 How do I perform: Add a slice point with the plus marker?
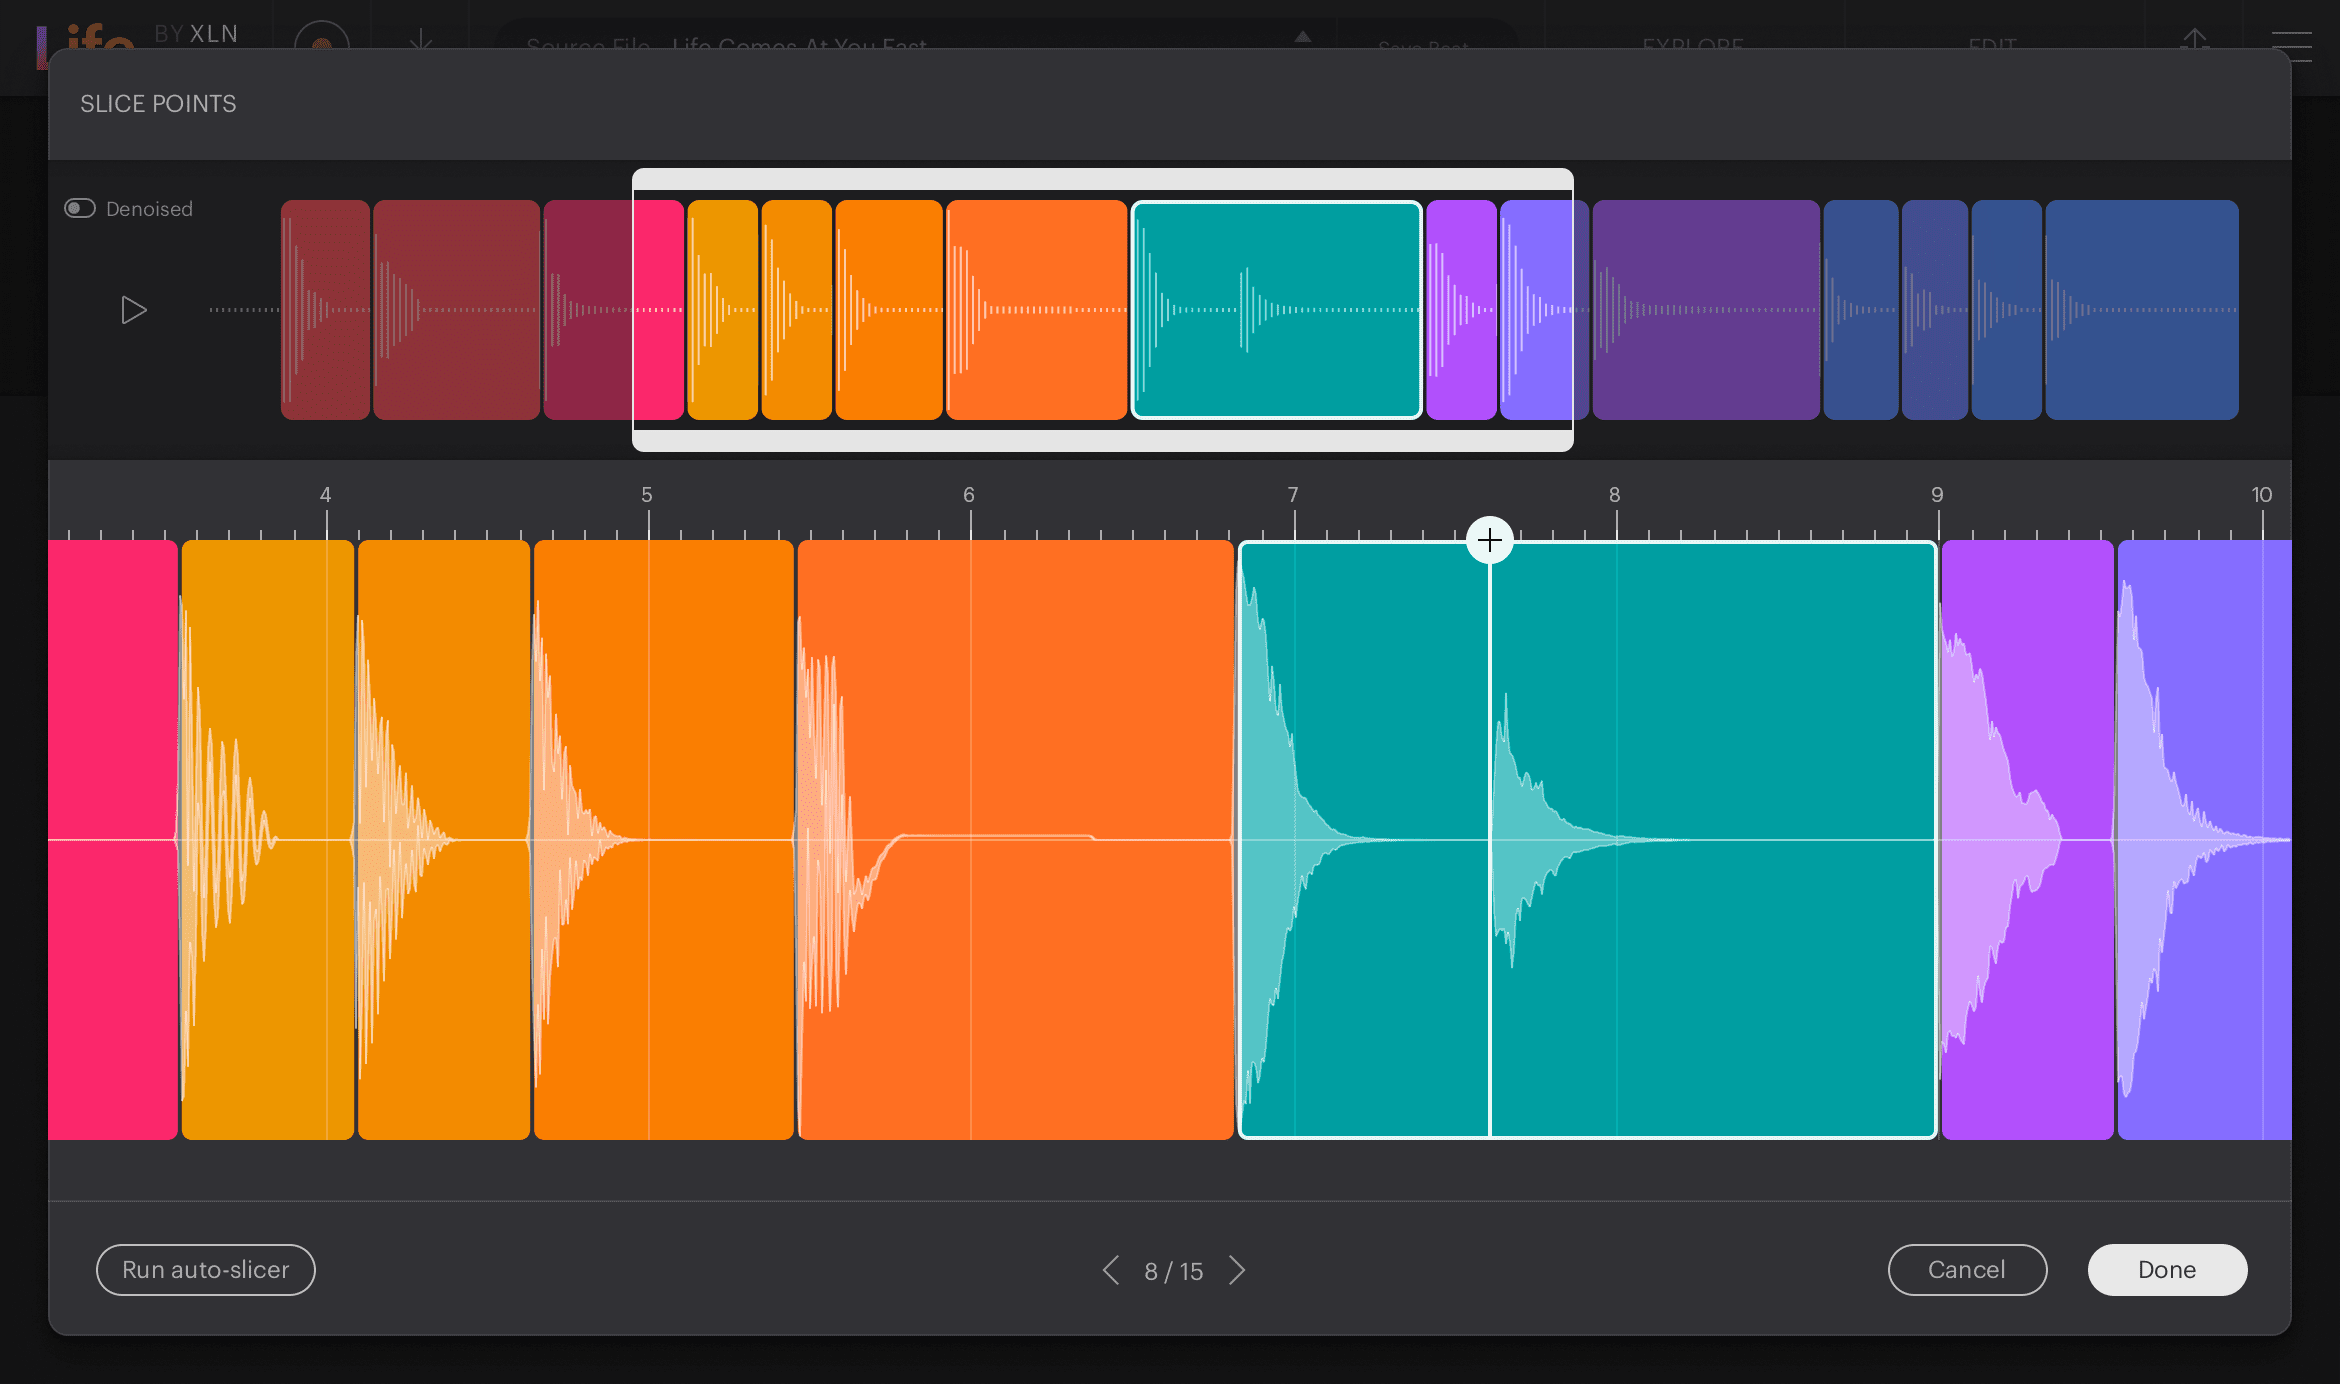click(1490, 540)
